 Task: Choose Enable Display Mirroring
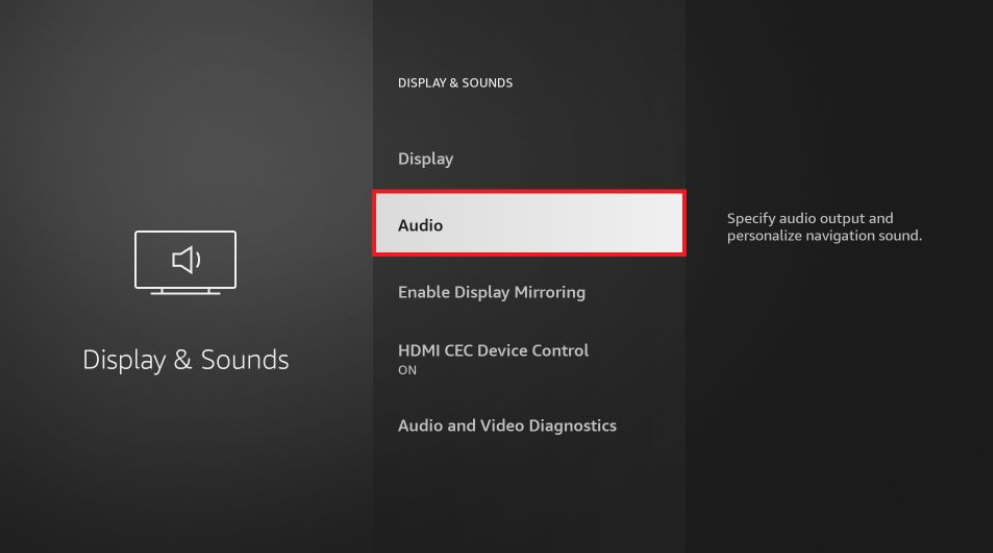pyautogui.click(x=529, y=292)
